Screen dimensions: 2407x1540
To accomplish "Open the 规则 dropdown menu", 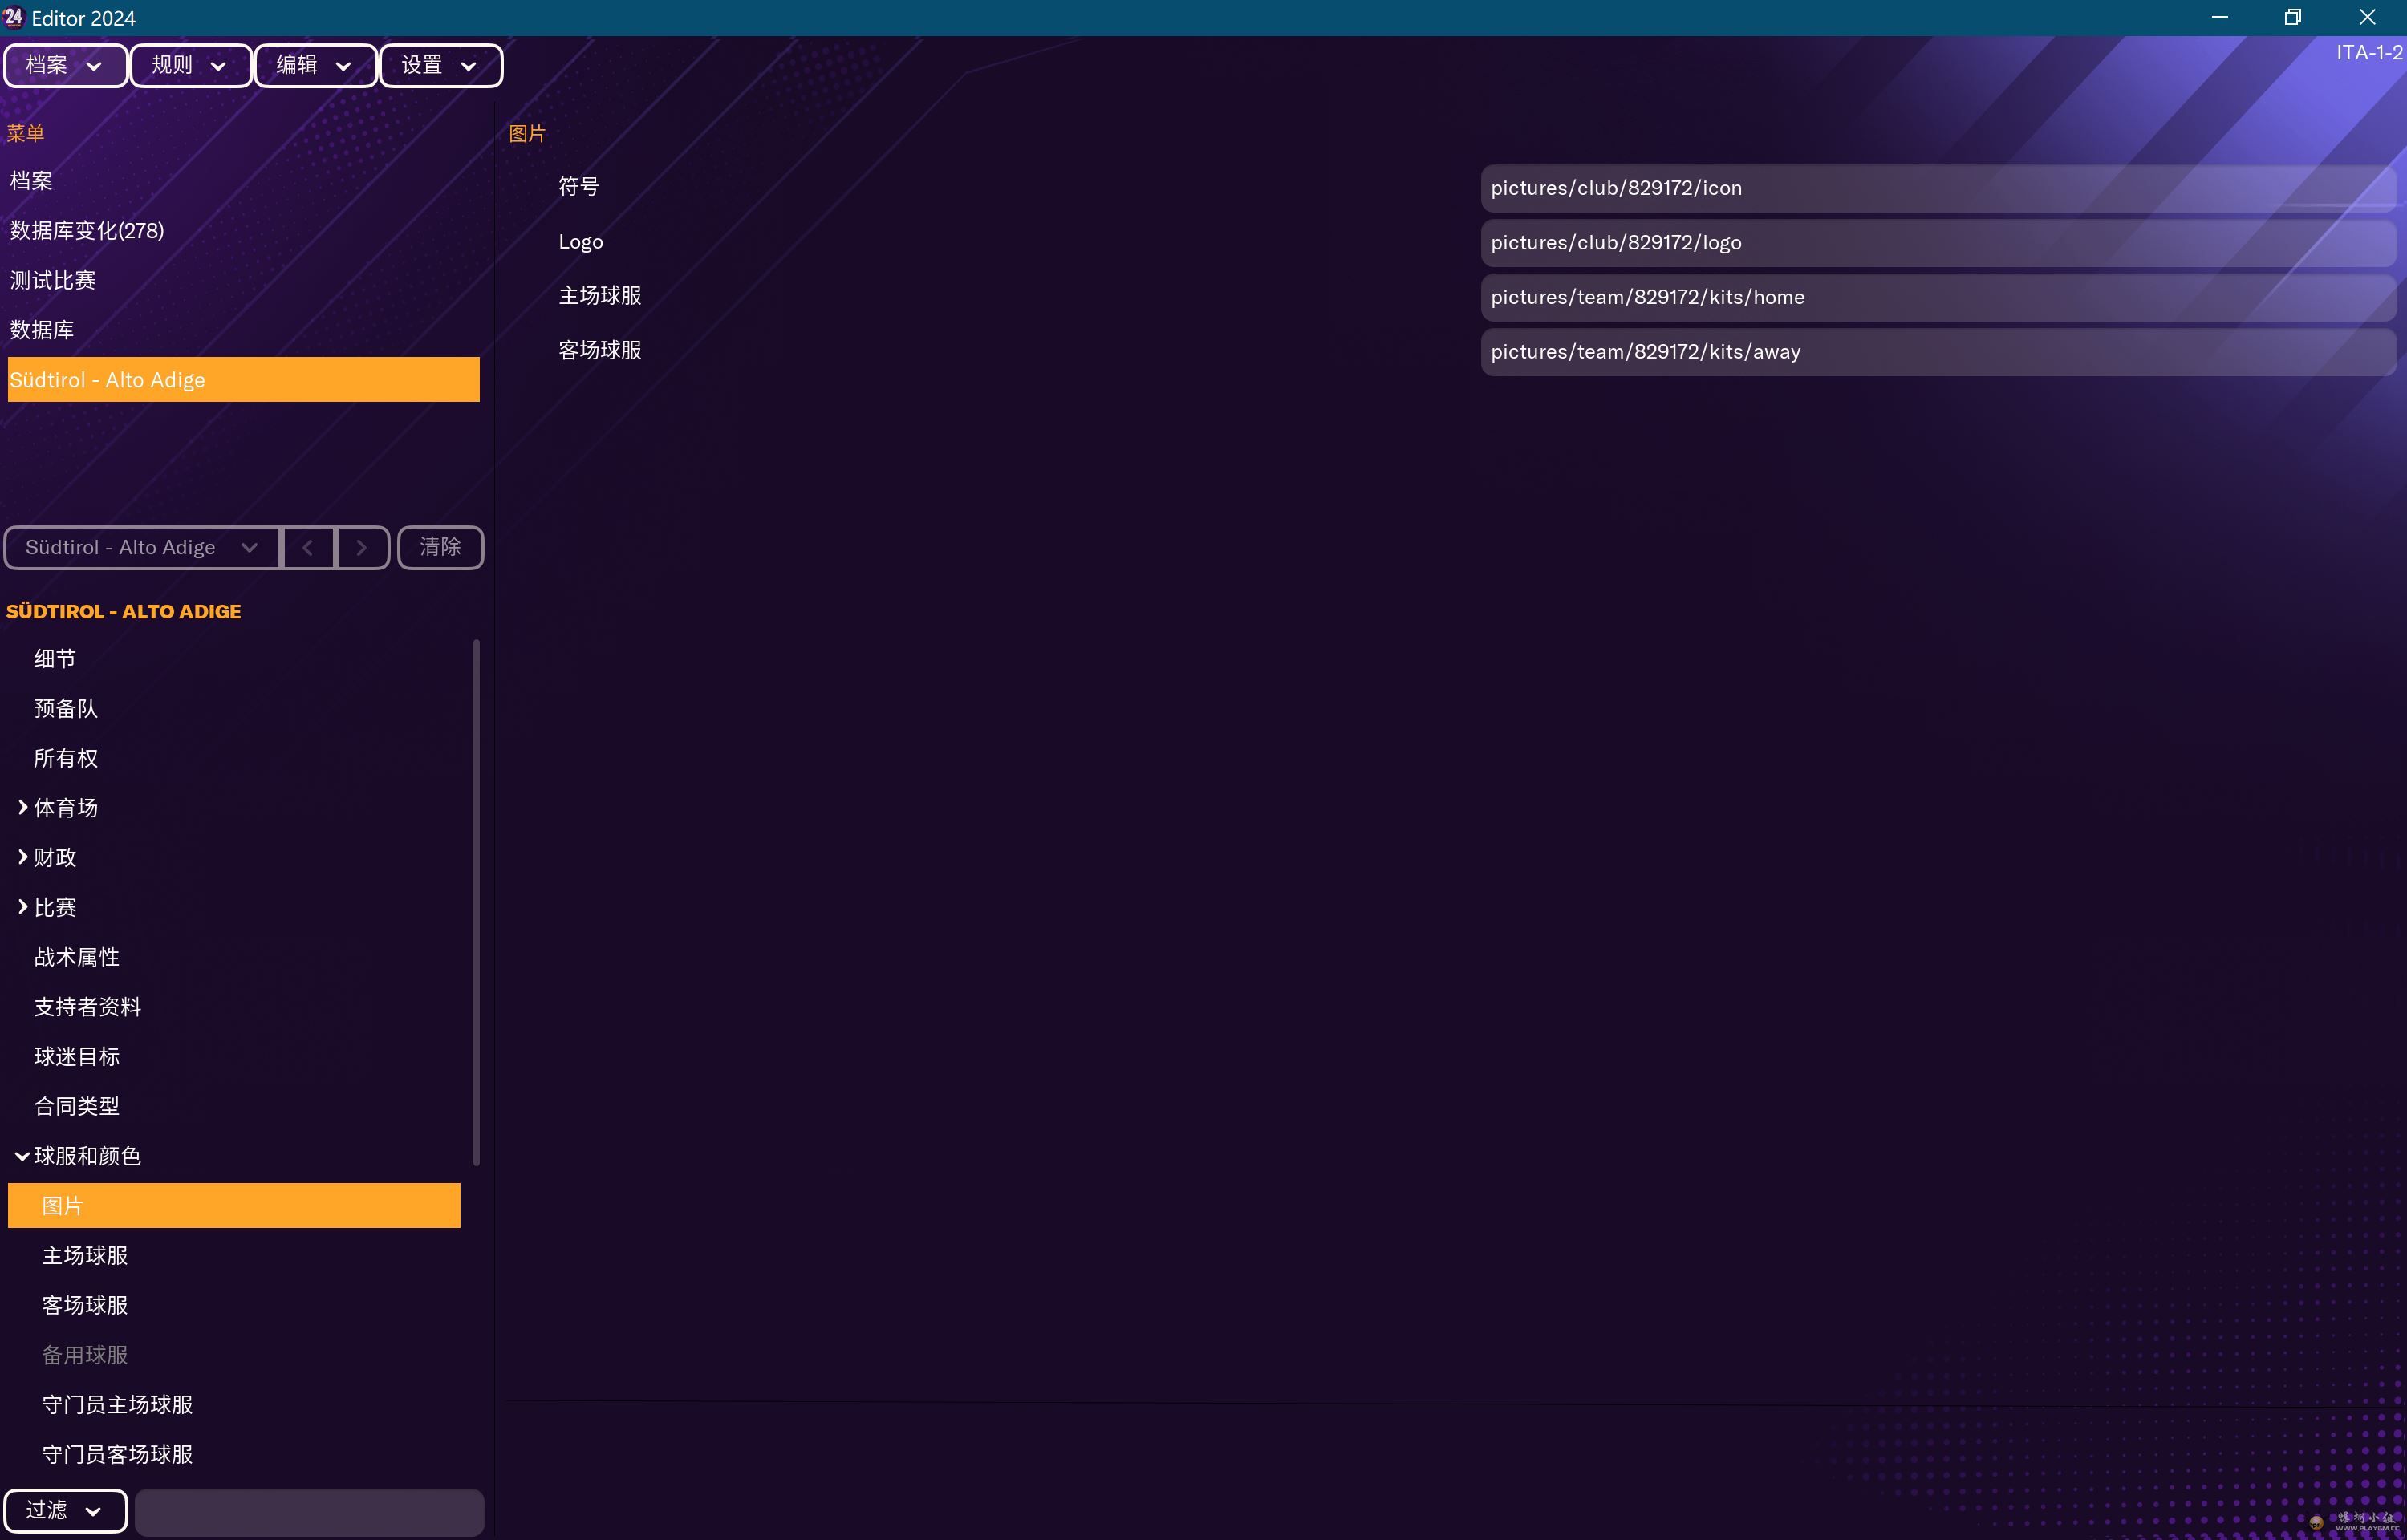I will coord(190,65).
